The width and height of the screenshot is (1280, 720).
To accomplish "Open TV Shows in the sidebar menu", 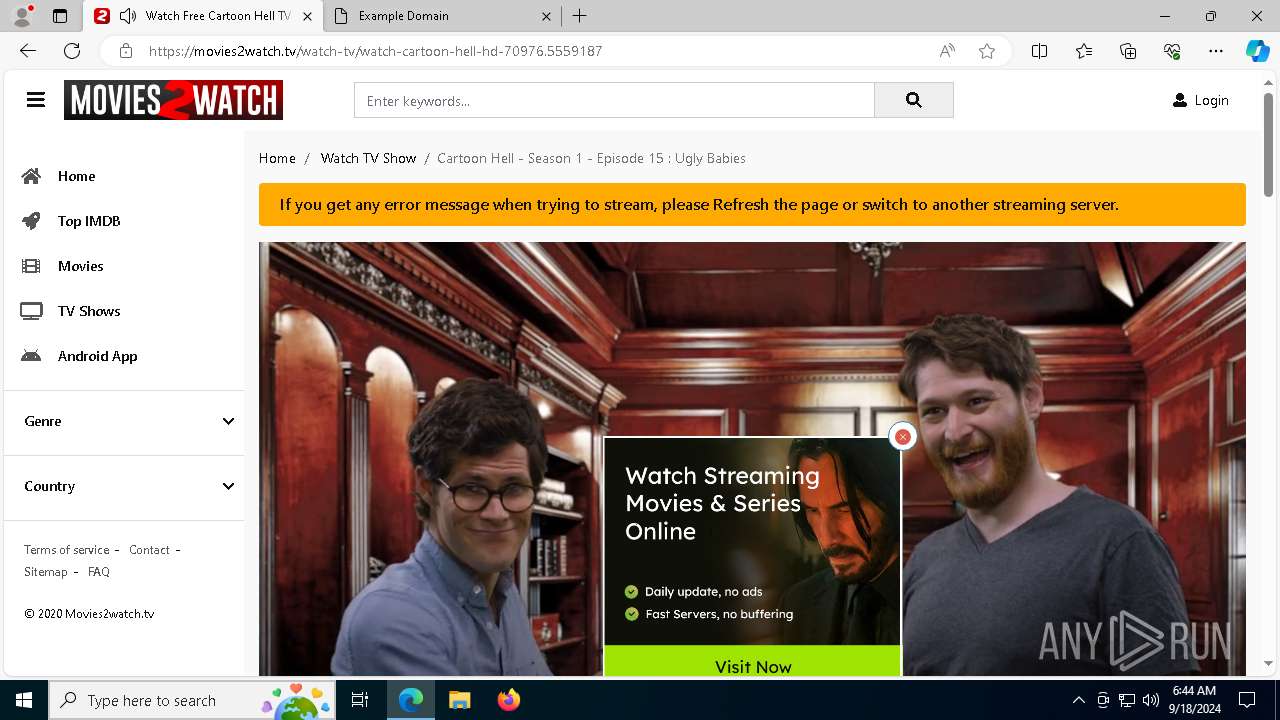I will tap(89, 311).
